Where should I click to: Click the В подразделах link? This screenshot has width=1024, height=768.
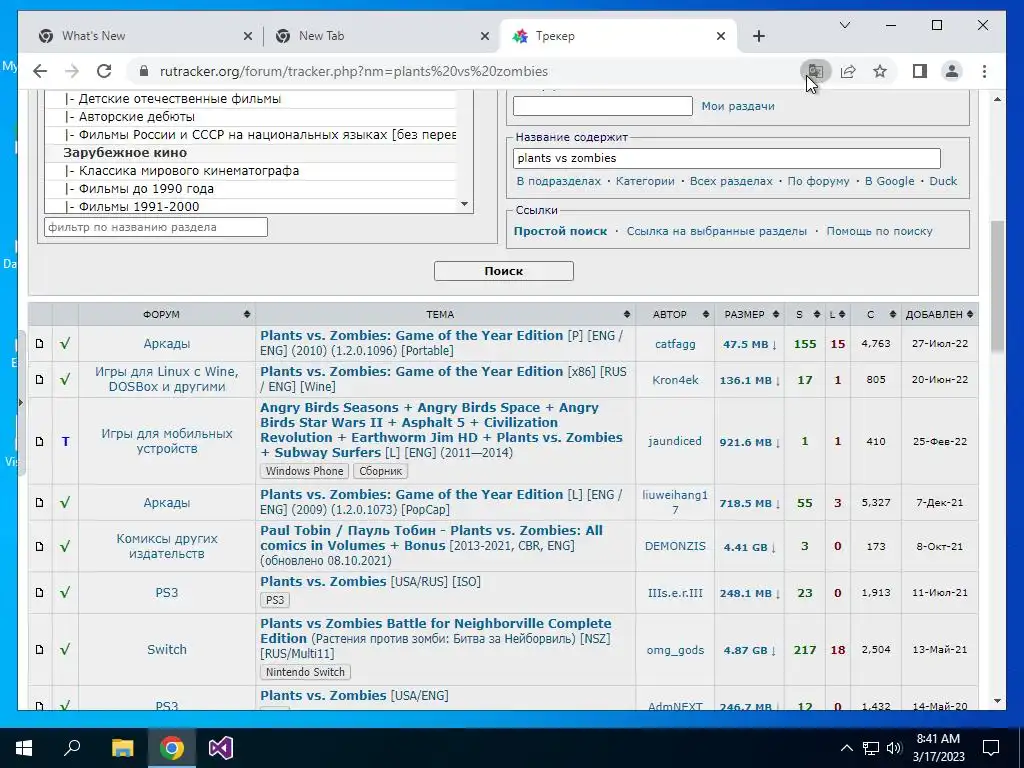coord(558,181)
